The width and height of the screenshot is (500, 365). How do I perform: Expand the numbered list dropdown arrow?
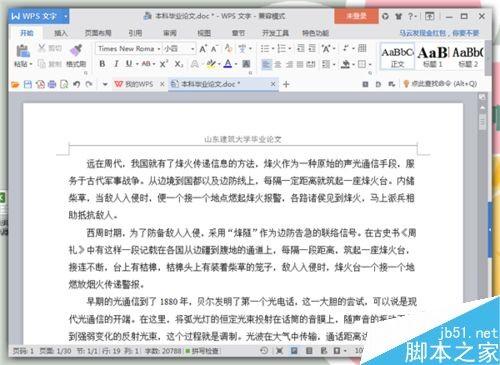click(x=290, y=49)
